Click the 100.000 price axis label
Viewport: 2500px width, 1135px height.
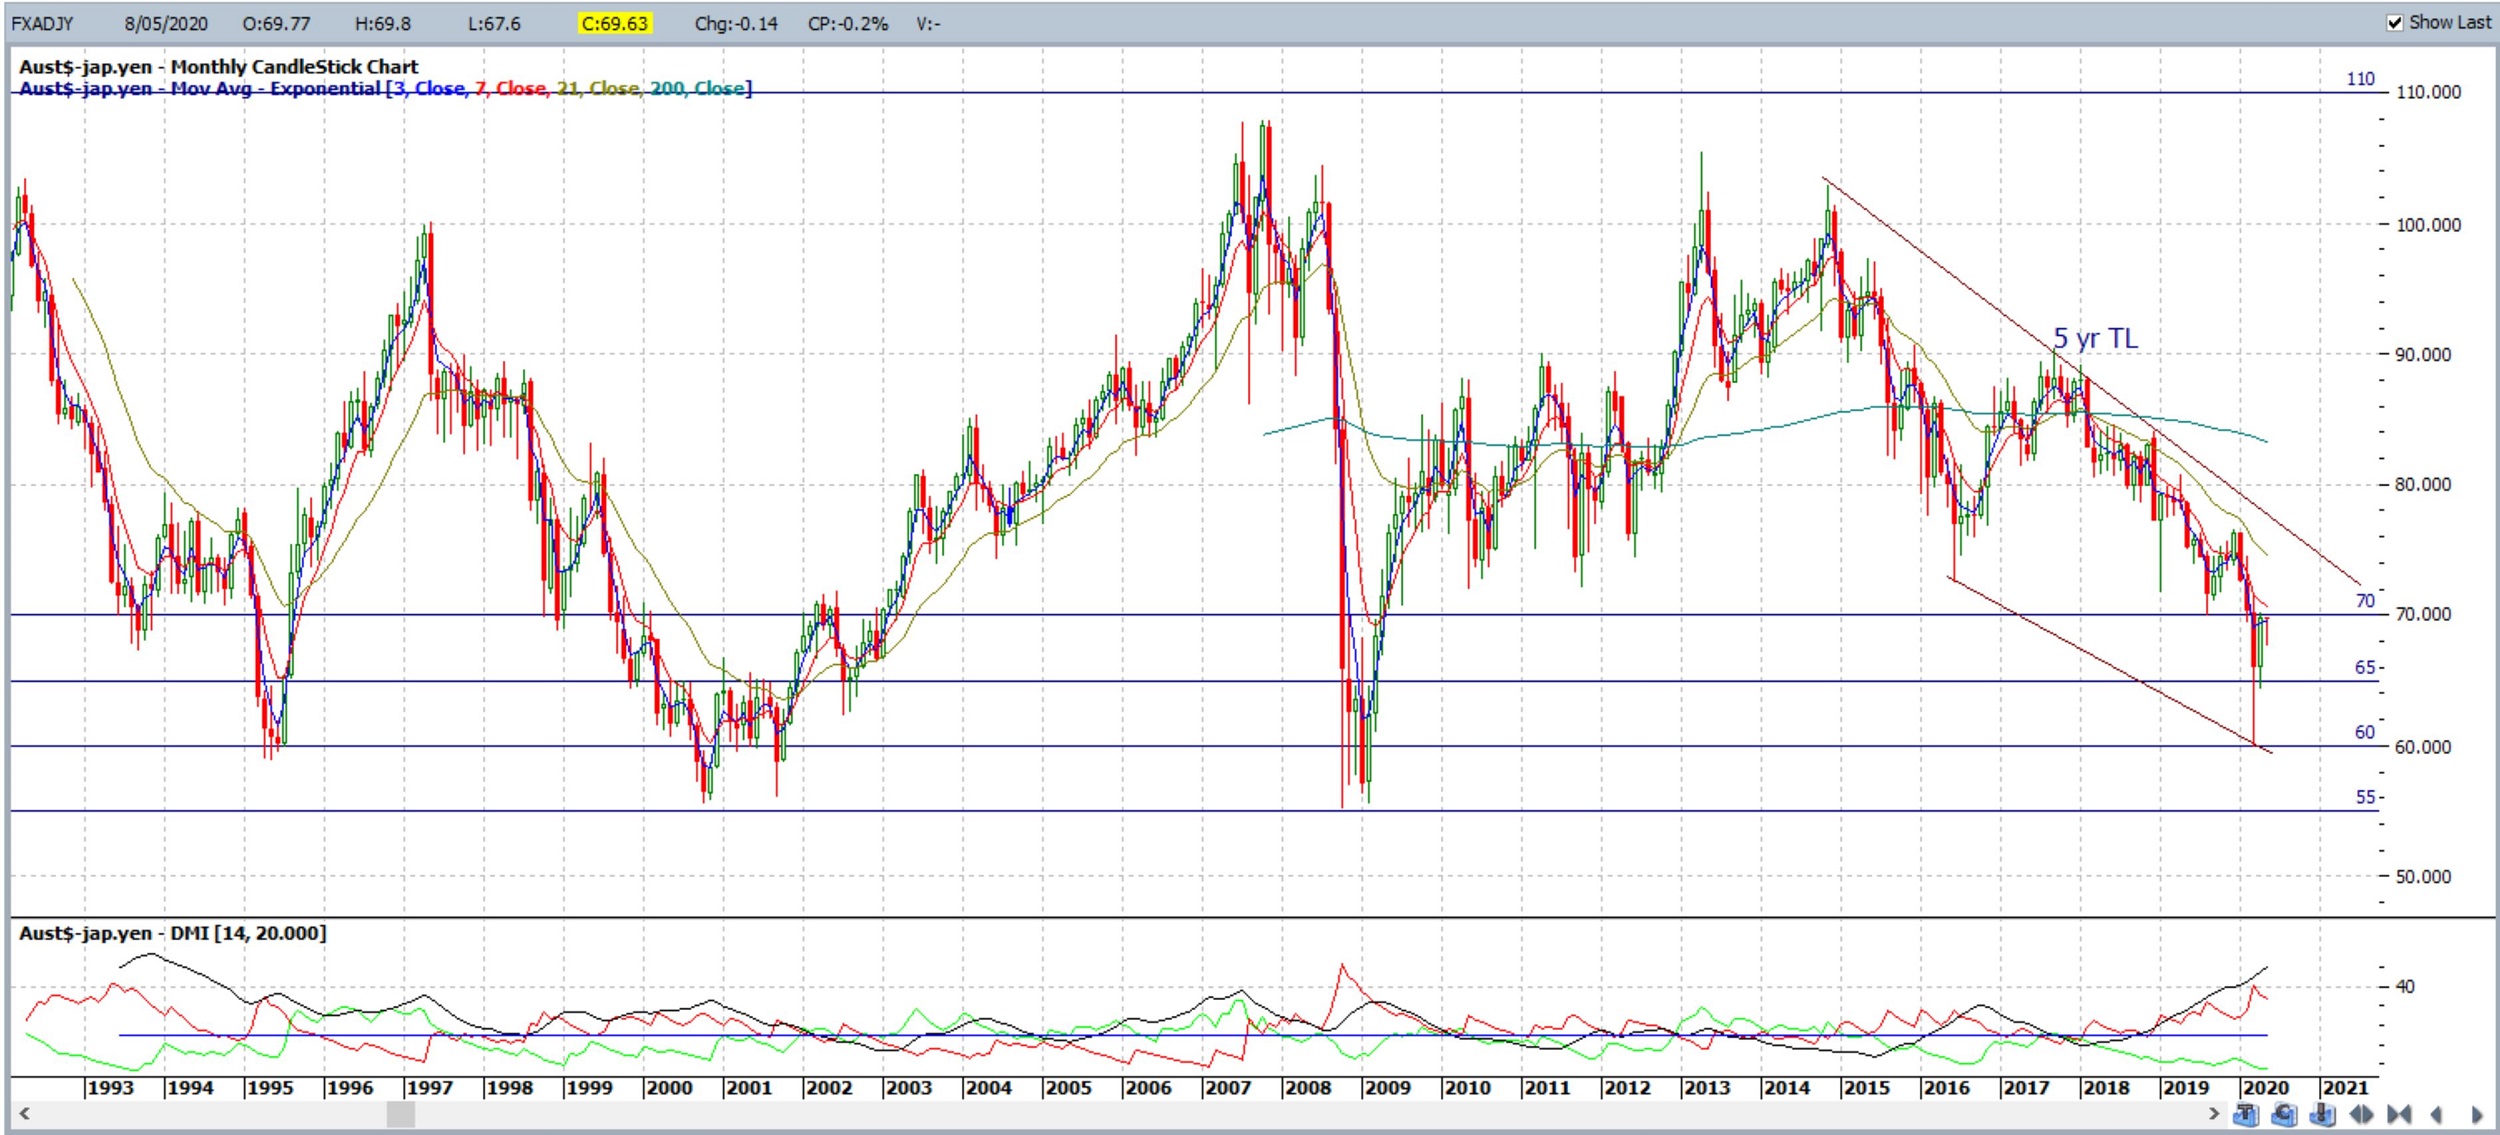pyautogui.click(x=2428, y=225)
